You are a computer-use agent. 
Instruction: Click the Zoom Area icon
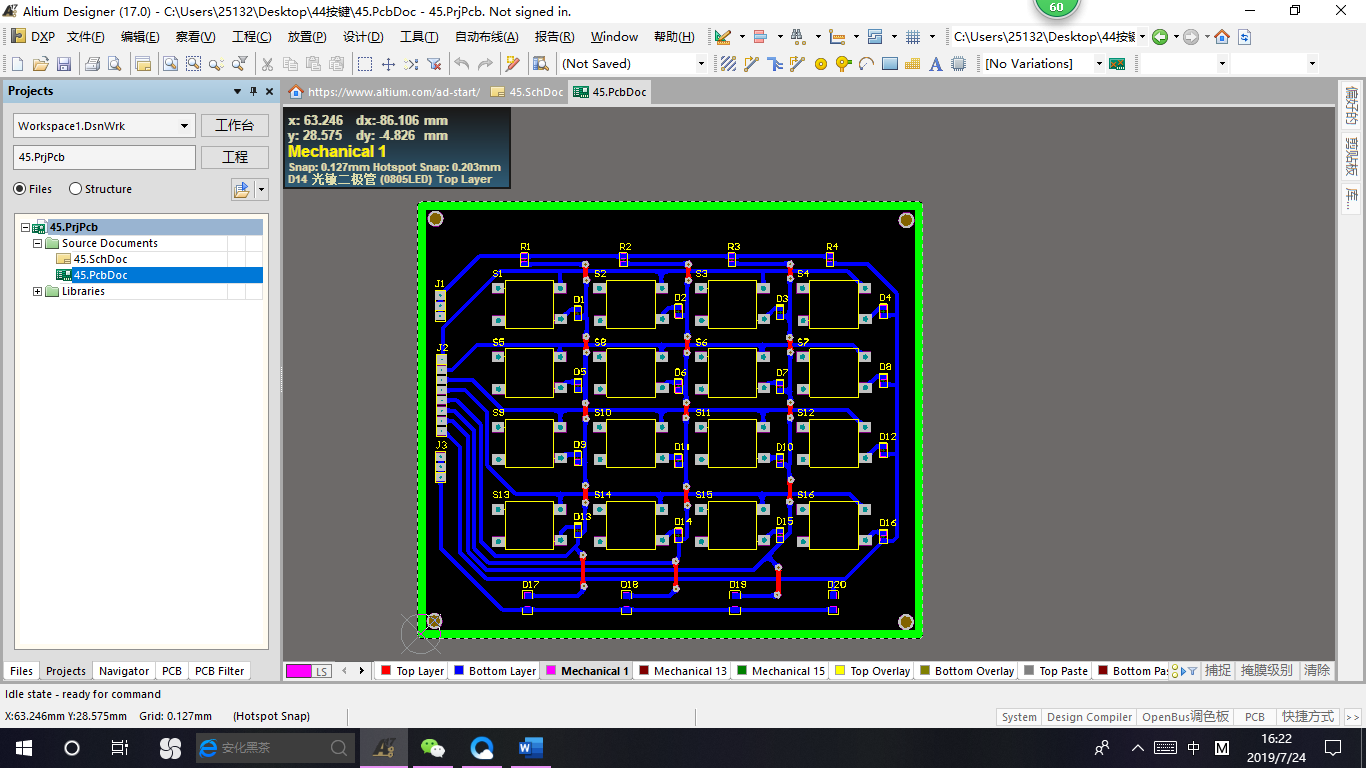point(193,64)
